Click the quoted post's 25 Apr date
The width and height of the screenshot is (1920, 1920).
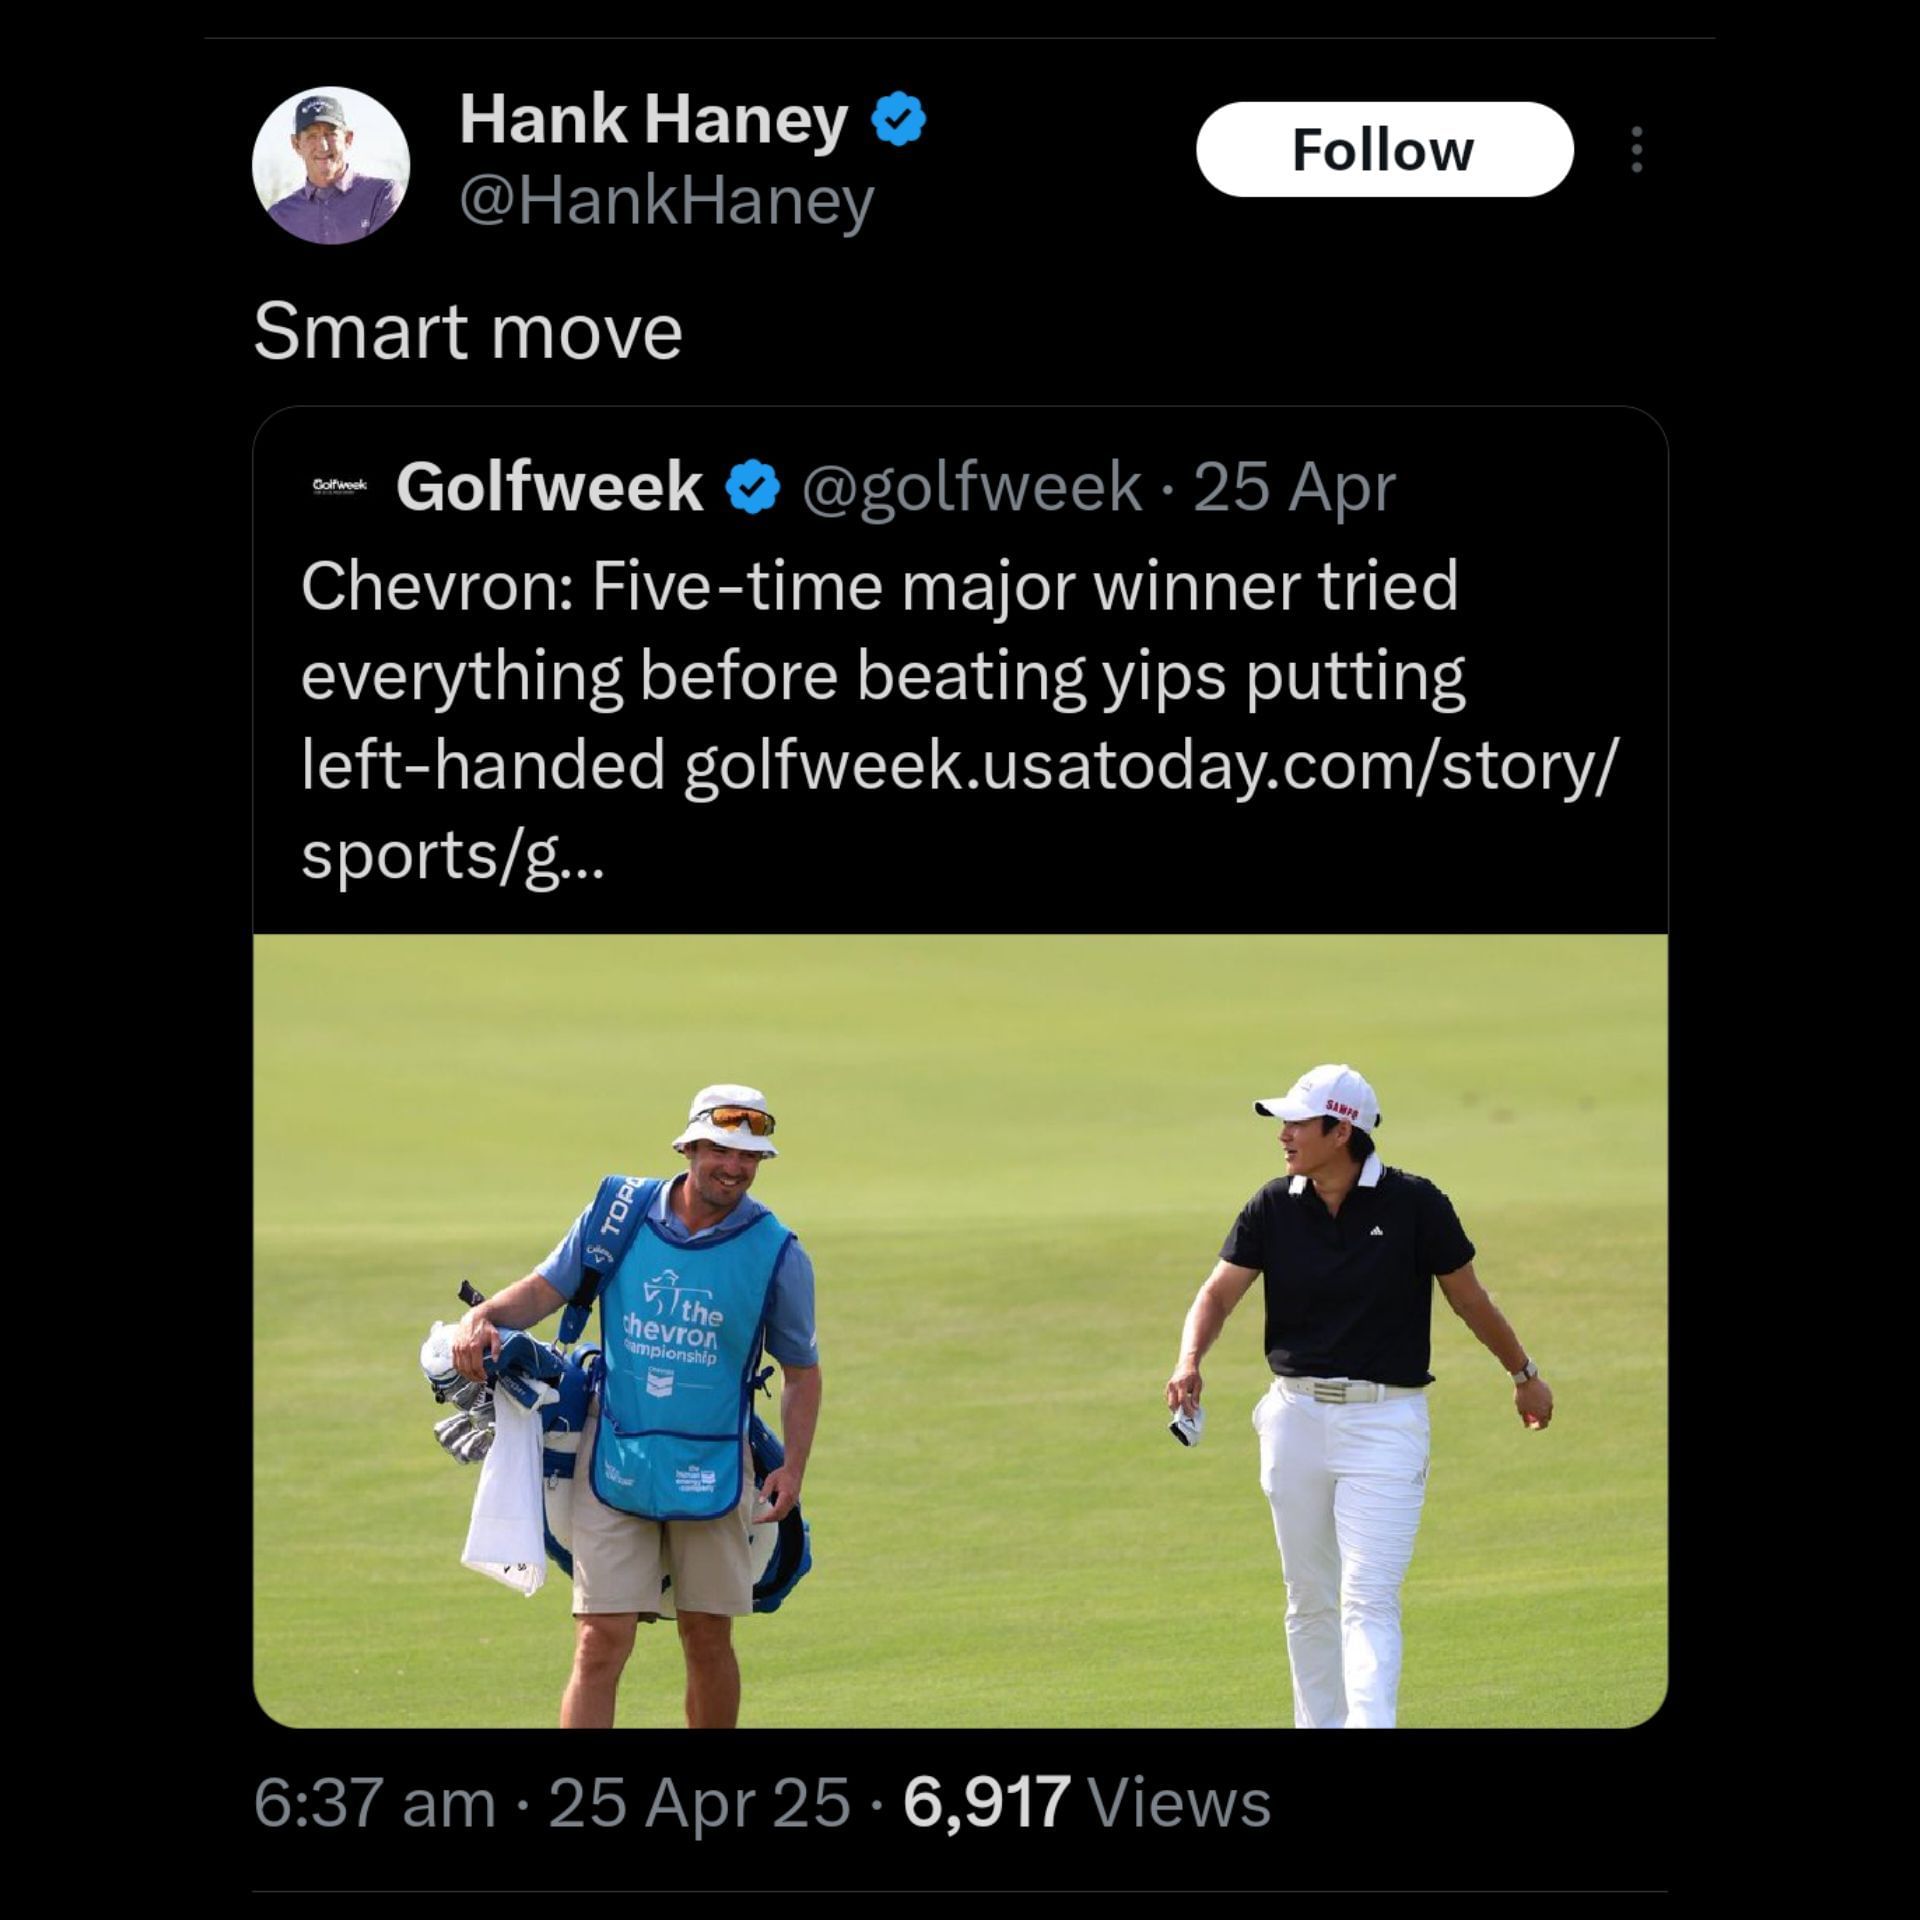tap(1295, 487)
